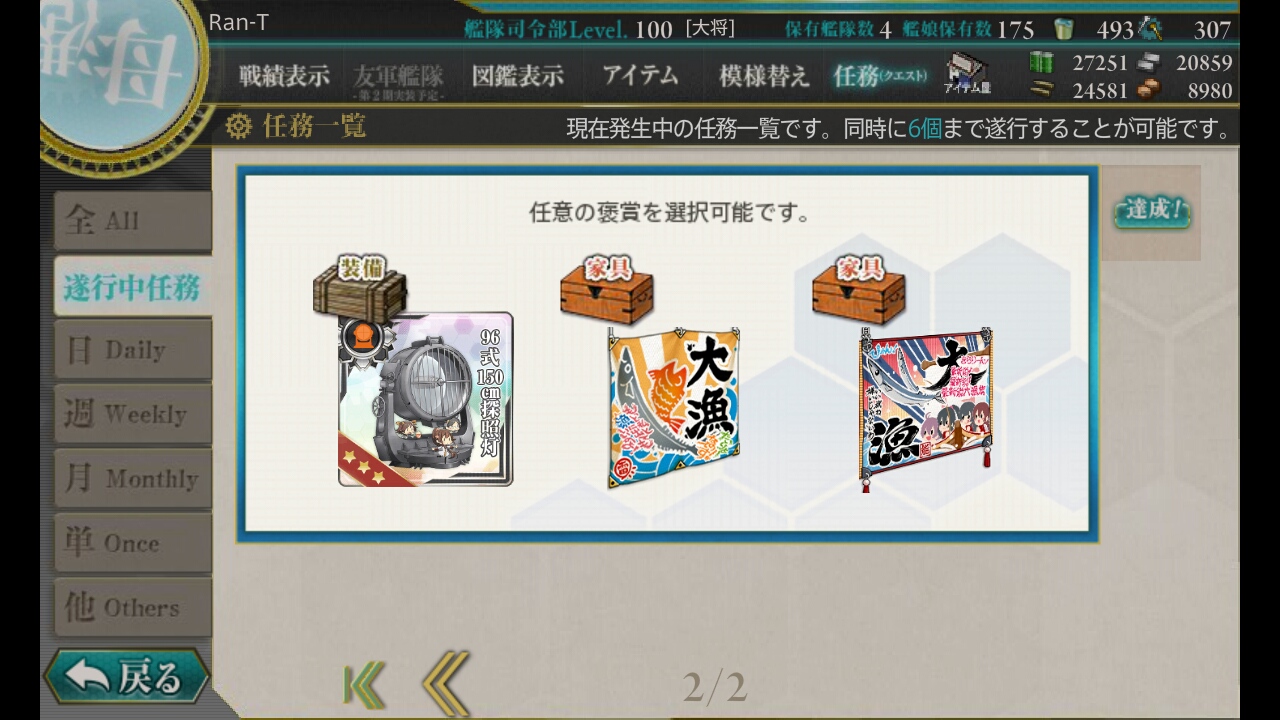The width and height of the screenshot is (1280, 720).
Task: Filter quests by 週 Weekly
Action: click(x=133, y=414)
